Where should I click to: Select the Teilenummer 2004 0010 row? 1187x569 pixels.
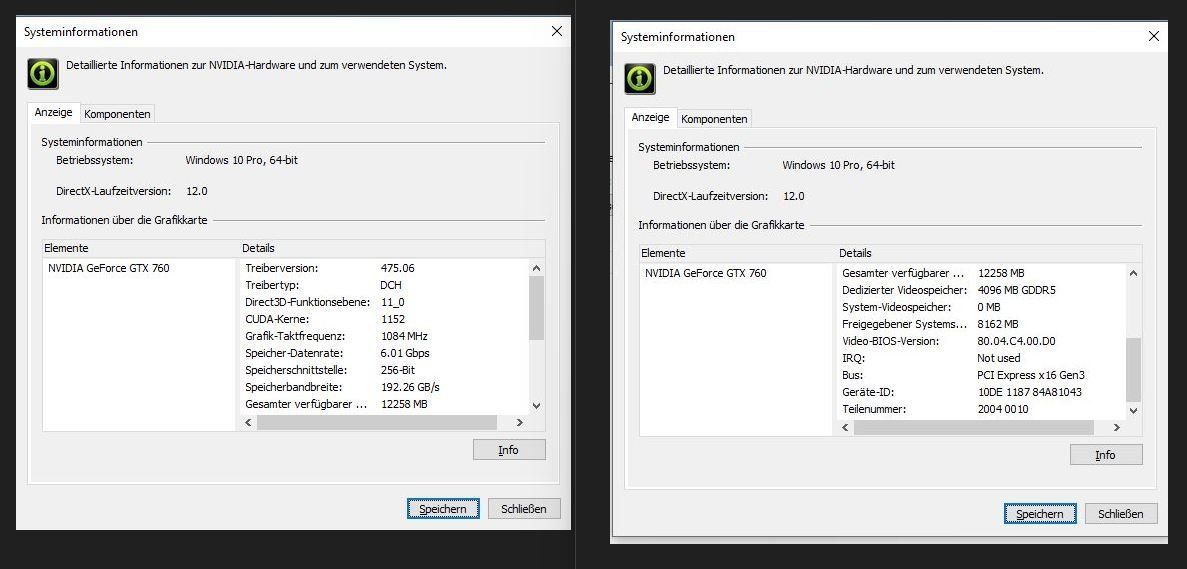[982, 409]
